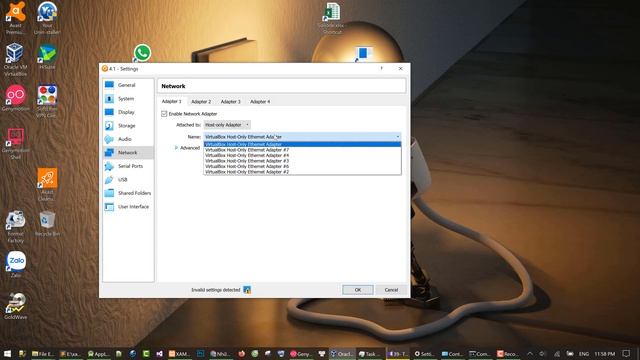640x360 pixels.
Task: Select the Your Uninstaller desktop icon
Action: 47,18
